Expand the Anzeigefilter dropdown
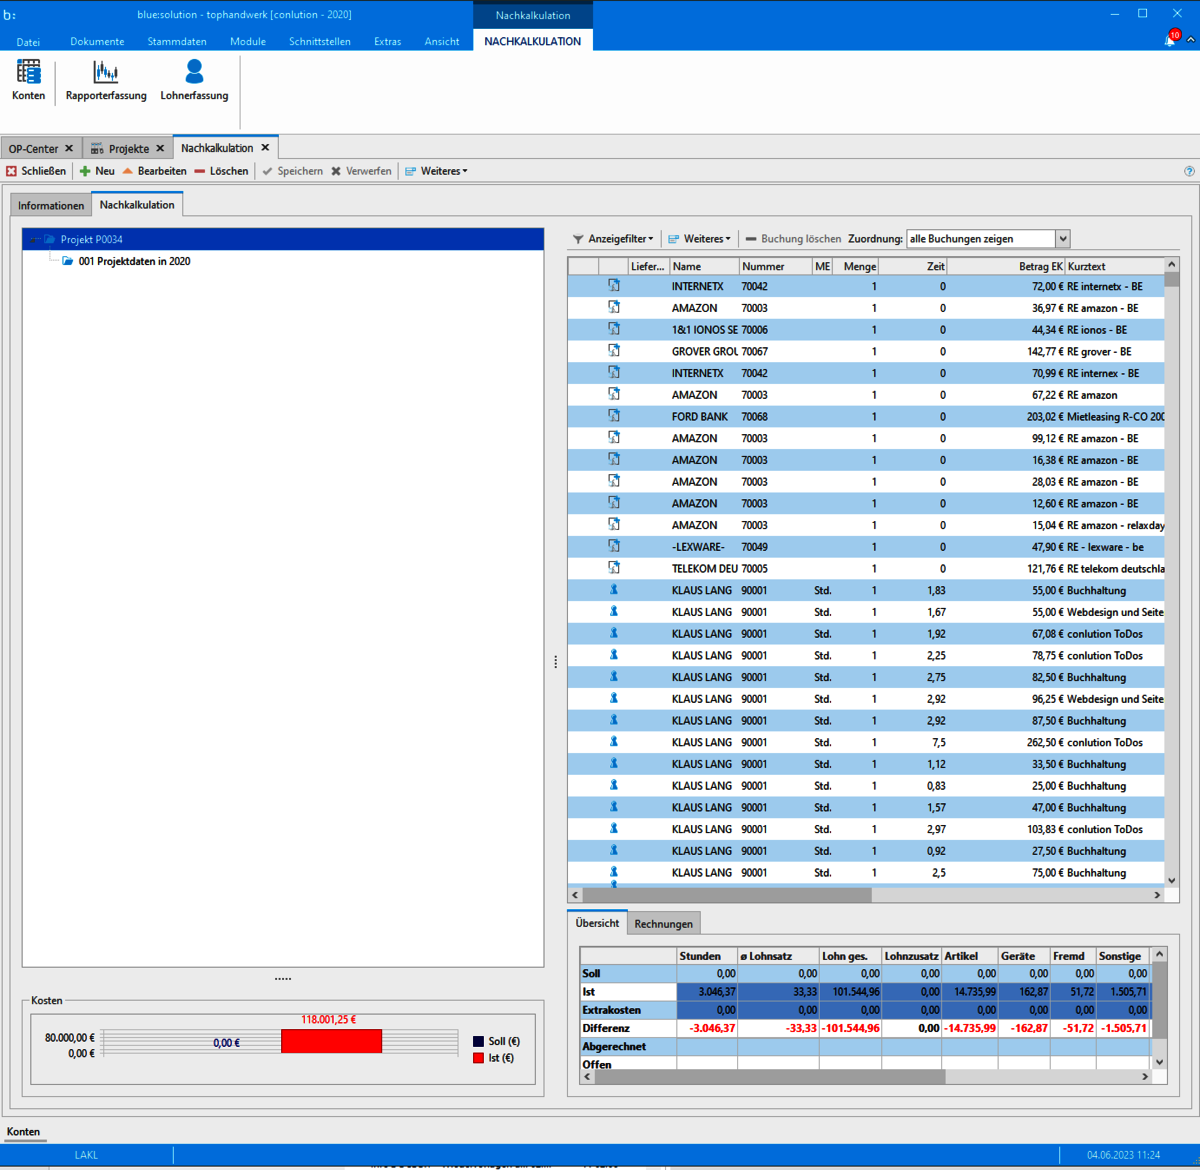1200x1170 pixels. pos(613,239)
